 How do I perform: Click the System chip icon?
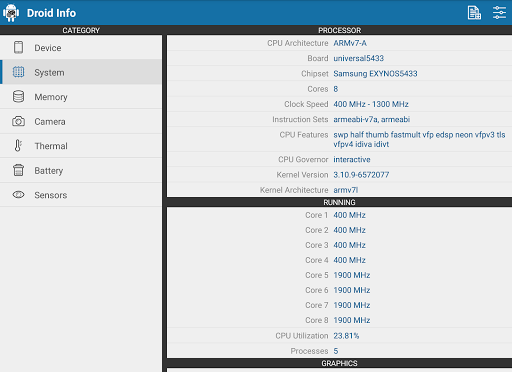(18, 72)
